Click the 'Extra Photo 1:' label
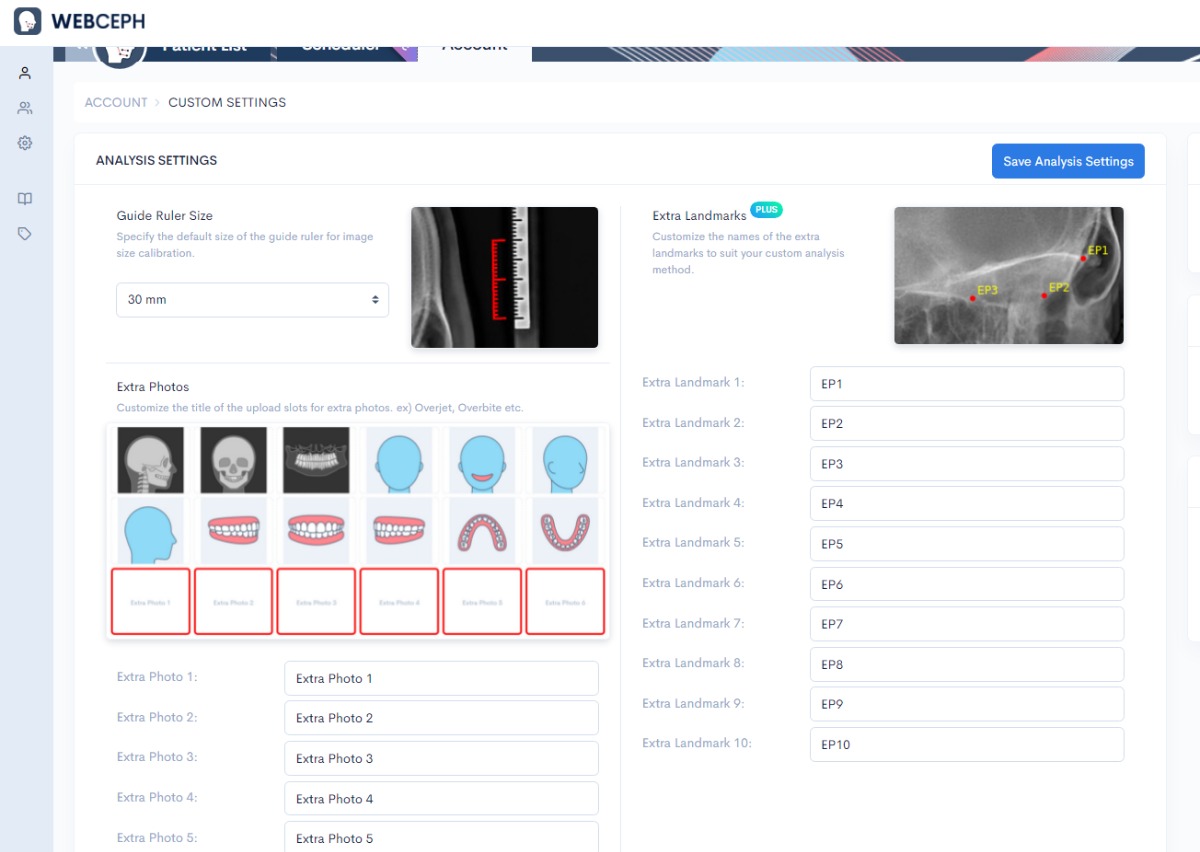This screenshot has width=1200, height=852. click(157, 677)
